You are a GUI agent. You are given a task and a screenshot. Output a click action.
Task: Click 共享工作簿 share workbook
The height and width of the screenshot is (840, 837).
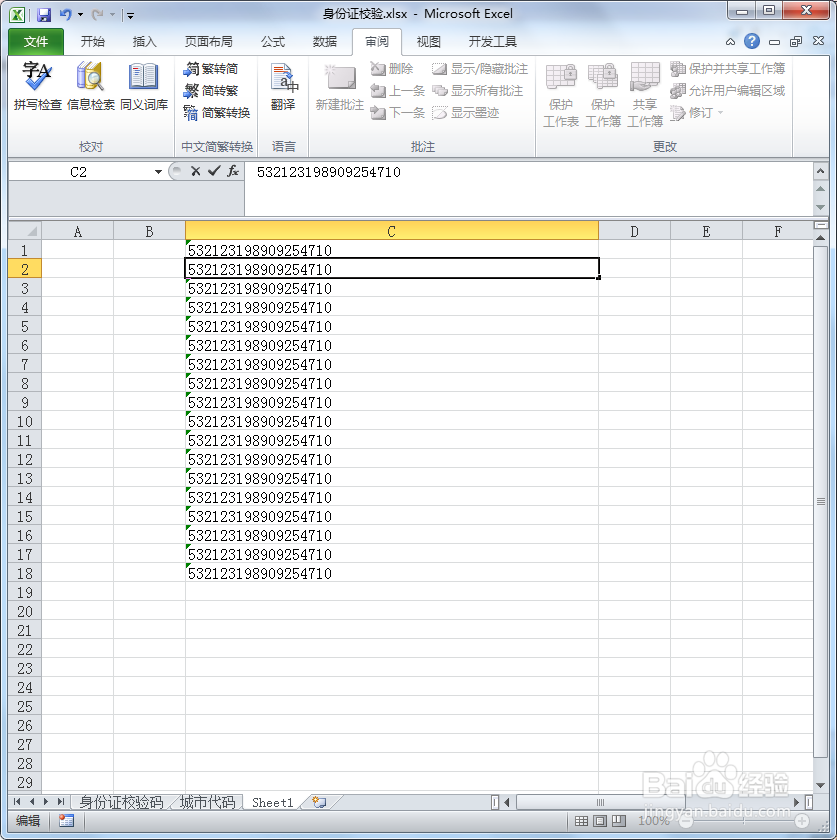tap(645, 94)
